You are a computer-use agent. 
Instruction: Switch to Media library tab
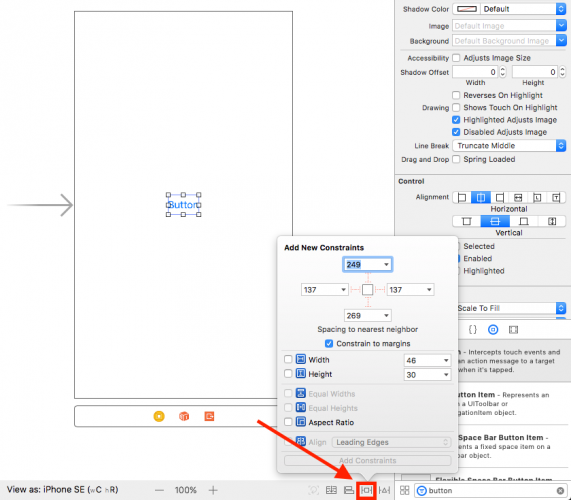tap(513, 330)
